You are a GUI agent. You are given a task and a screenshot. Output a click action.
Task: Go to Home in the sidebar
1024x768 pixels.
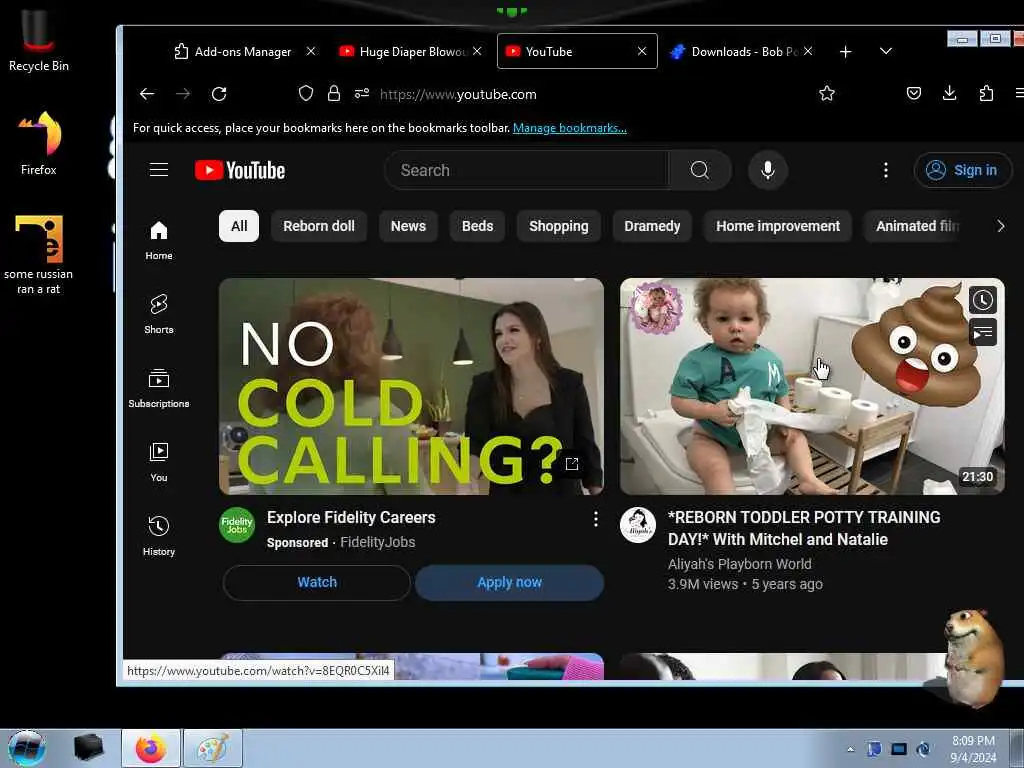point(159,240)
